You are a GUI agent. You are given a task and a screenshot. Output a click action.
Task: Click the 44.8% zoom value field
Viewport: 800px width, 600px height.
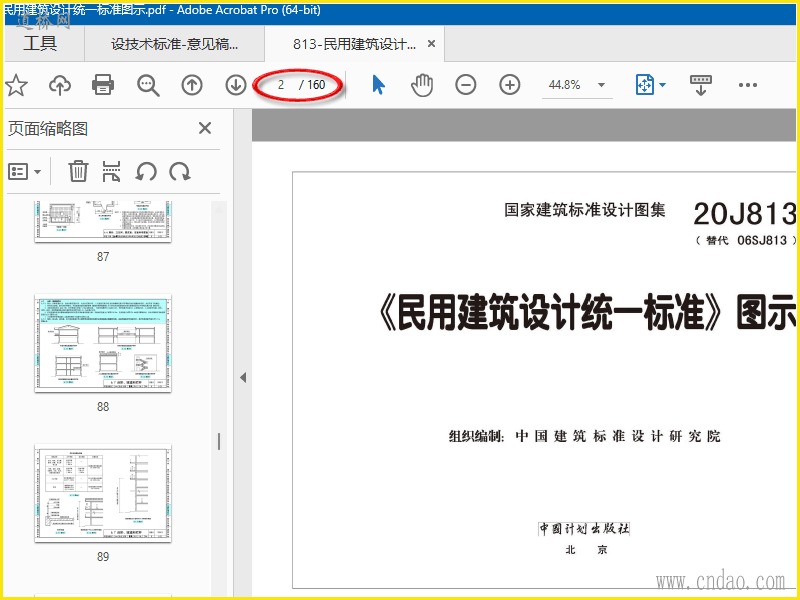[x=565, y=85]
